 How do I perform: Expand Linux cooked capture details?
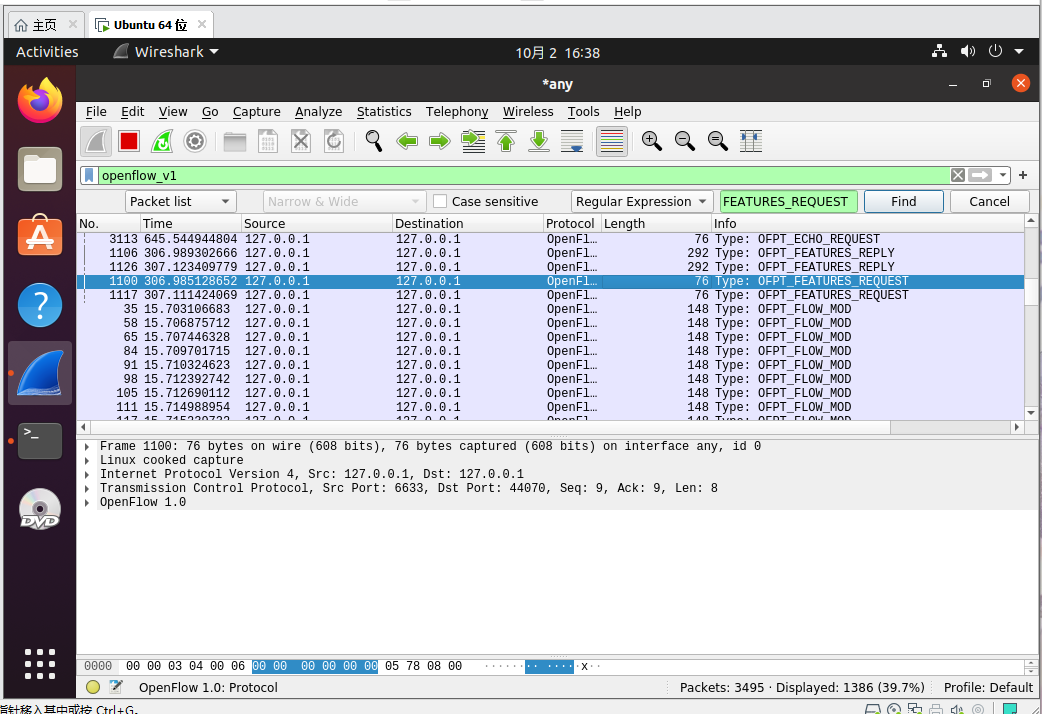[x=87, y=461]
